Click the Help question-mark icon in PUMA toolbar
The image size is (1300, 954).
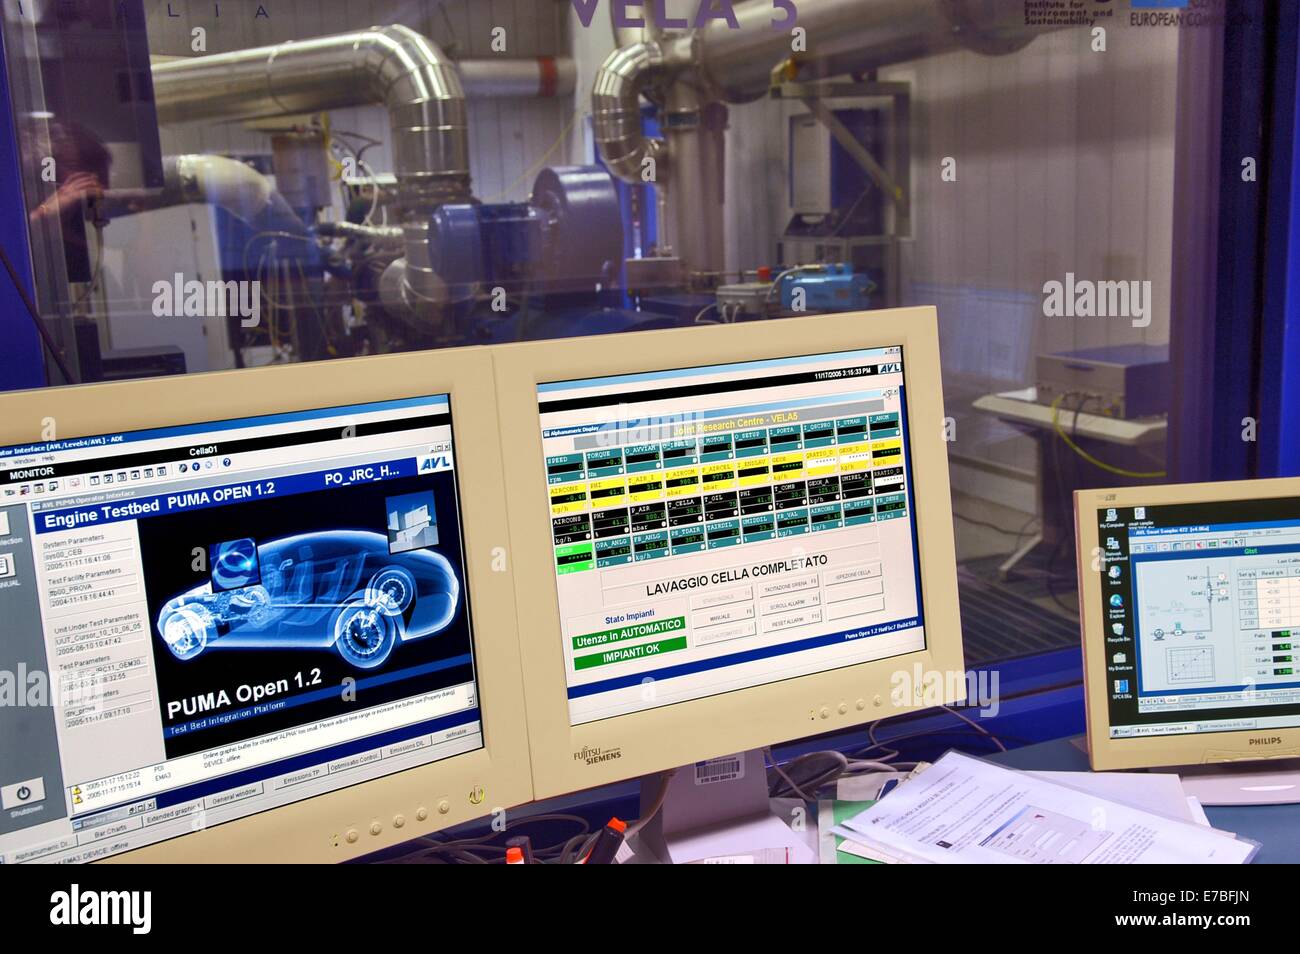(226, 462)
